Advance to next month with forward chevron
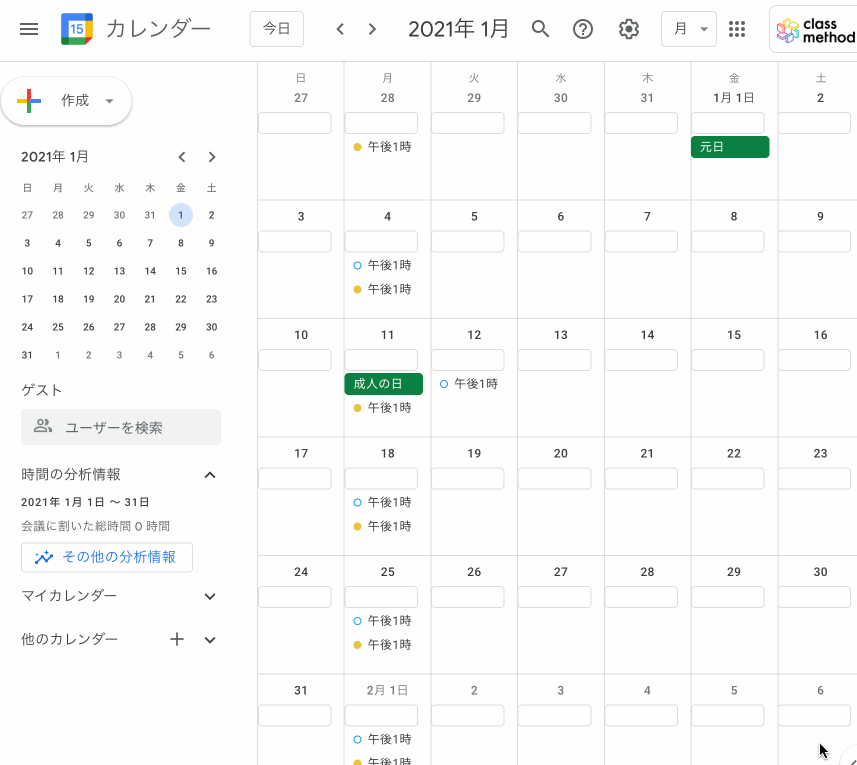 pyautogui.click(x=372, y=29)
